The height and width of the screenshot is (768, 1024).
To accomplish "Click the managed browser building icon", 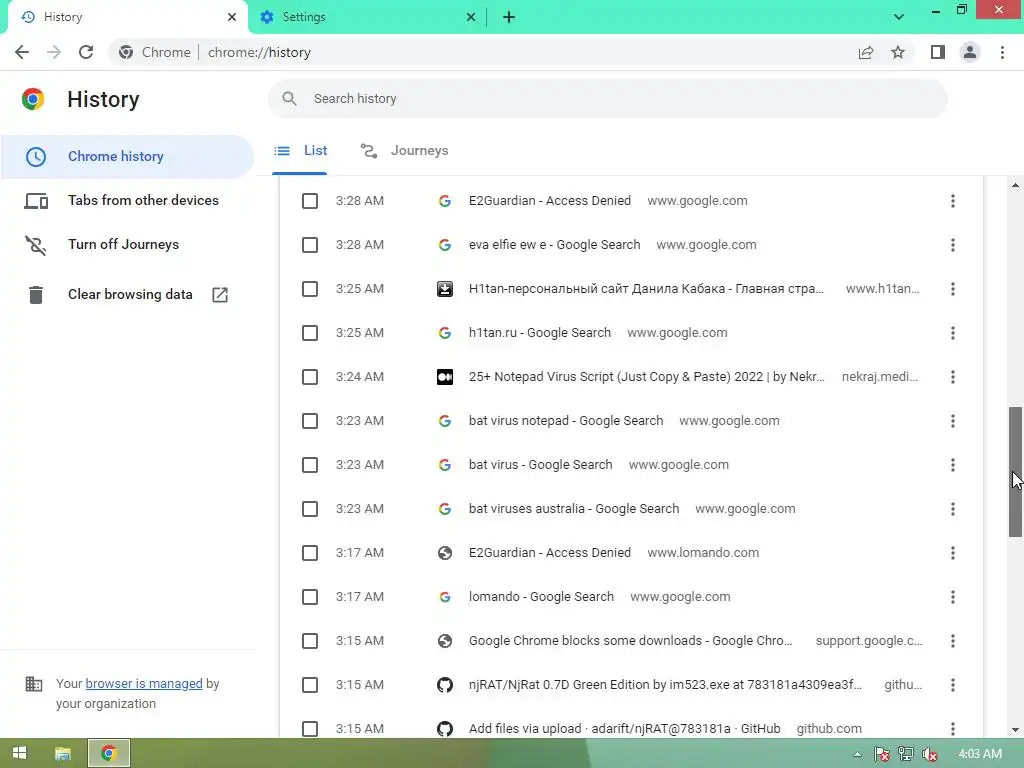I will 34,684.
